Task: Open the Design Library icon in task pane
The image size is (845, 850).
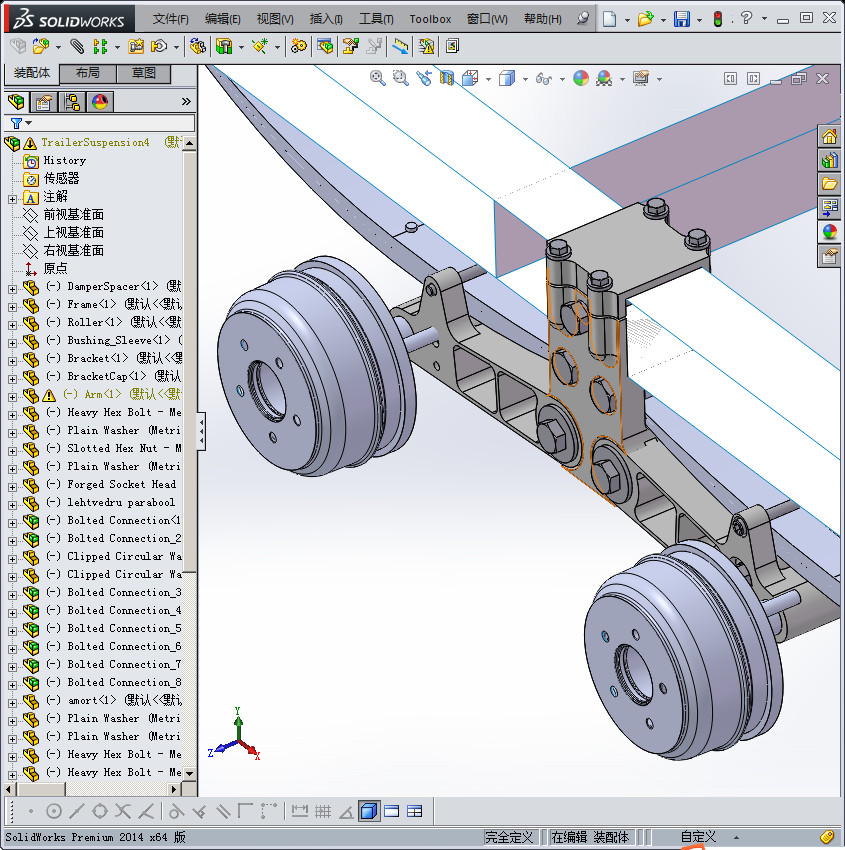Action: tap(830, 160)
